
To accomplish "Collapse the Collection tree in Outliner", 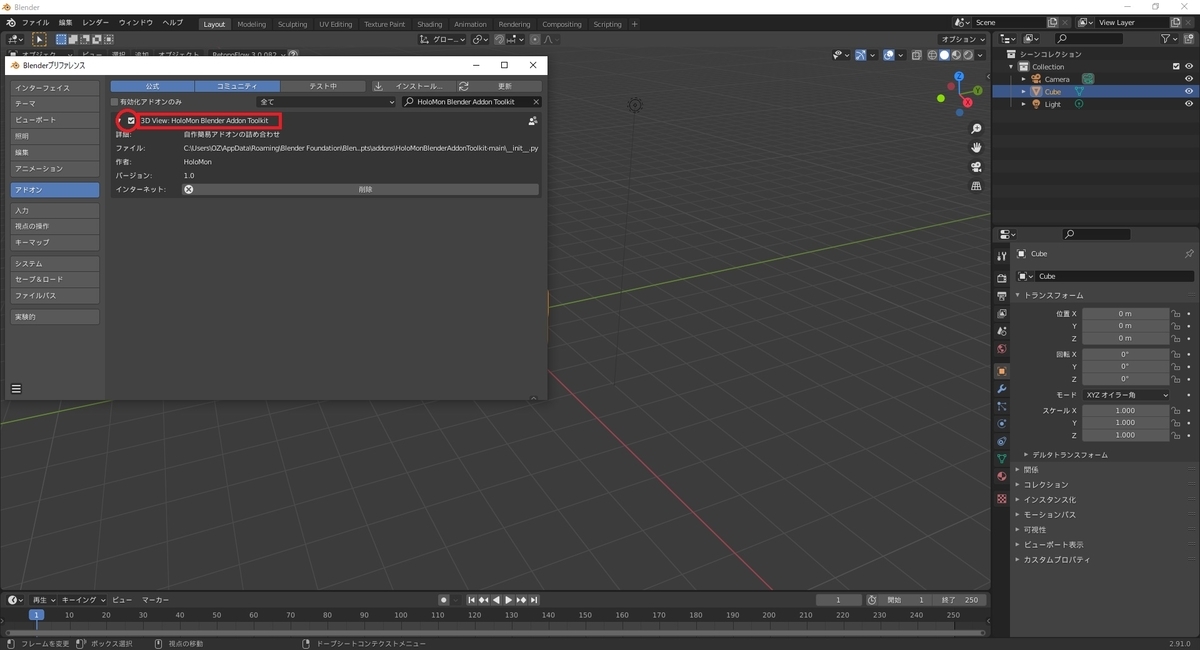I will click(1012, 67).
